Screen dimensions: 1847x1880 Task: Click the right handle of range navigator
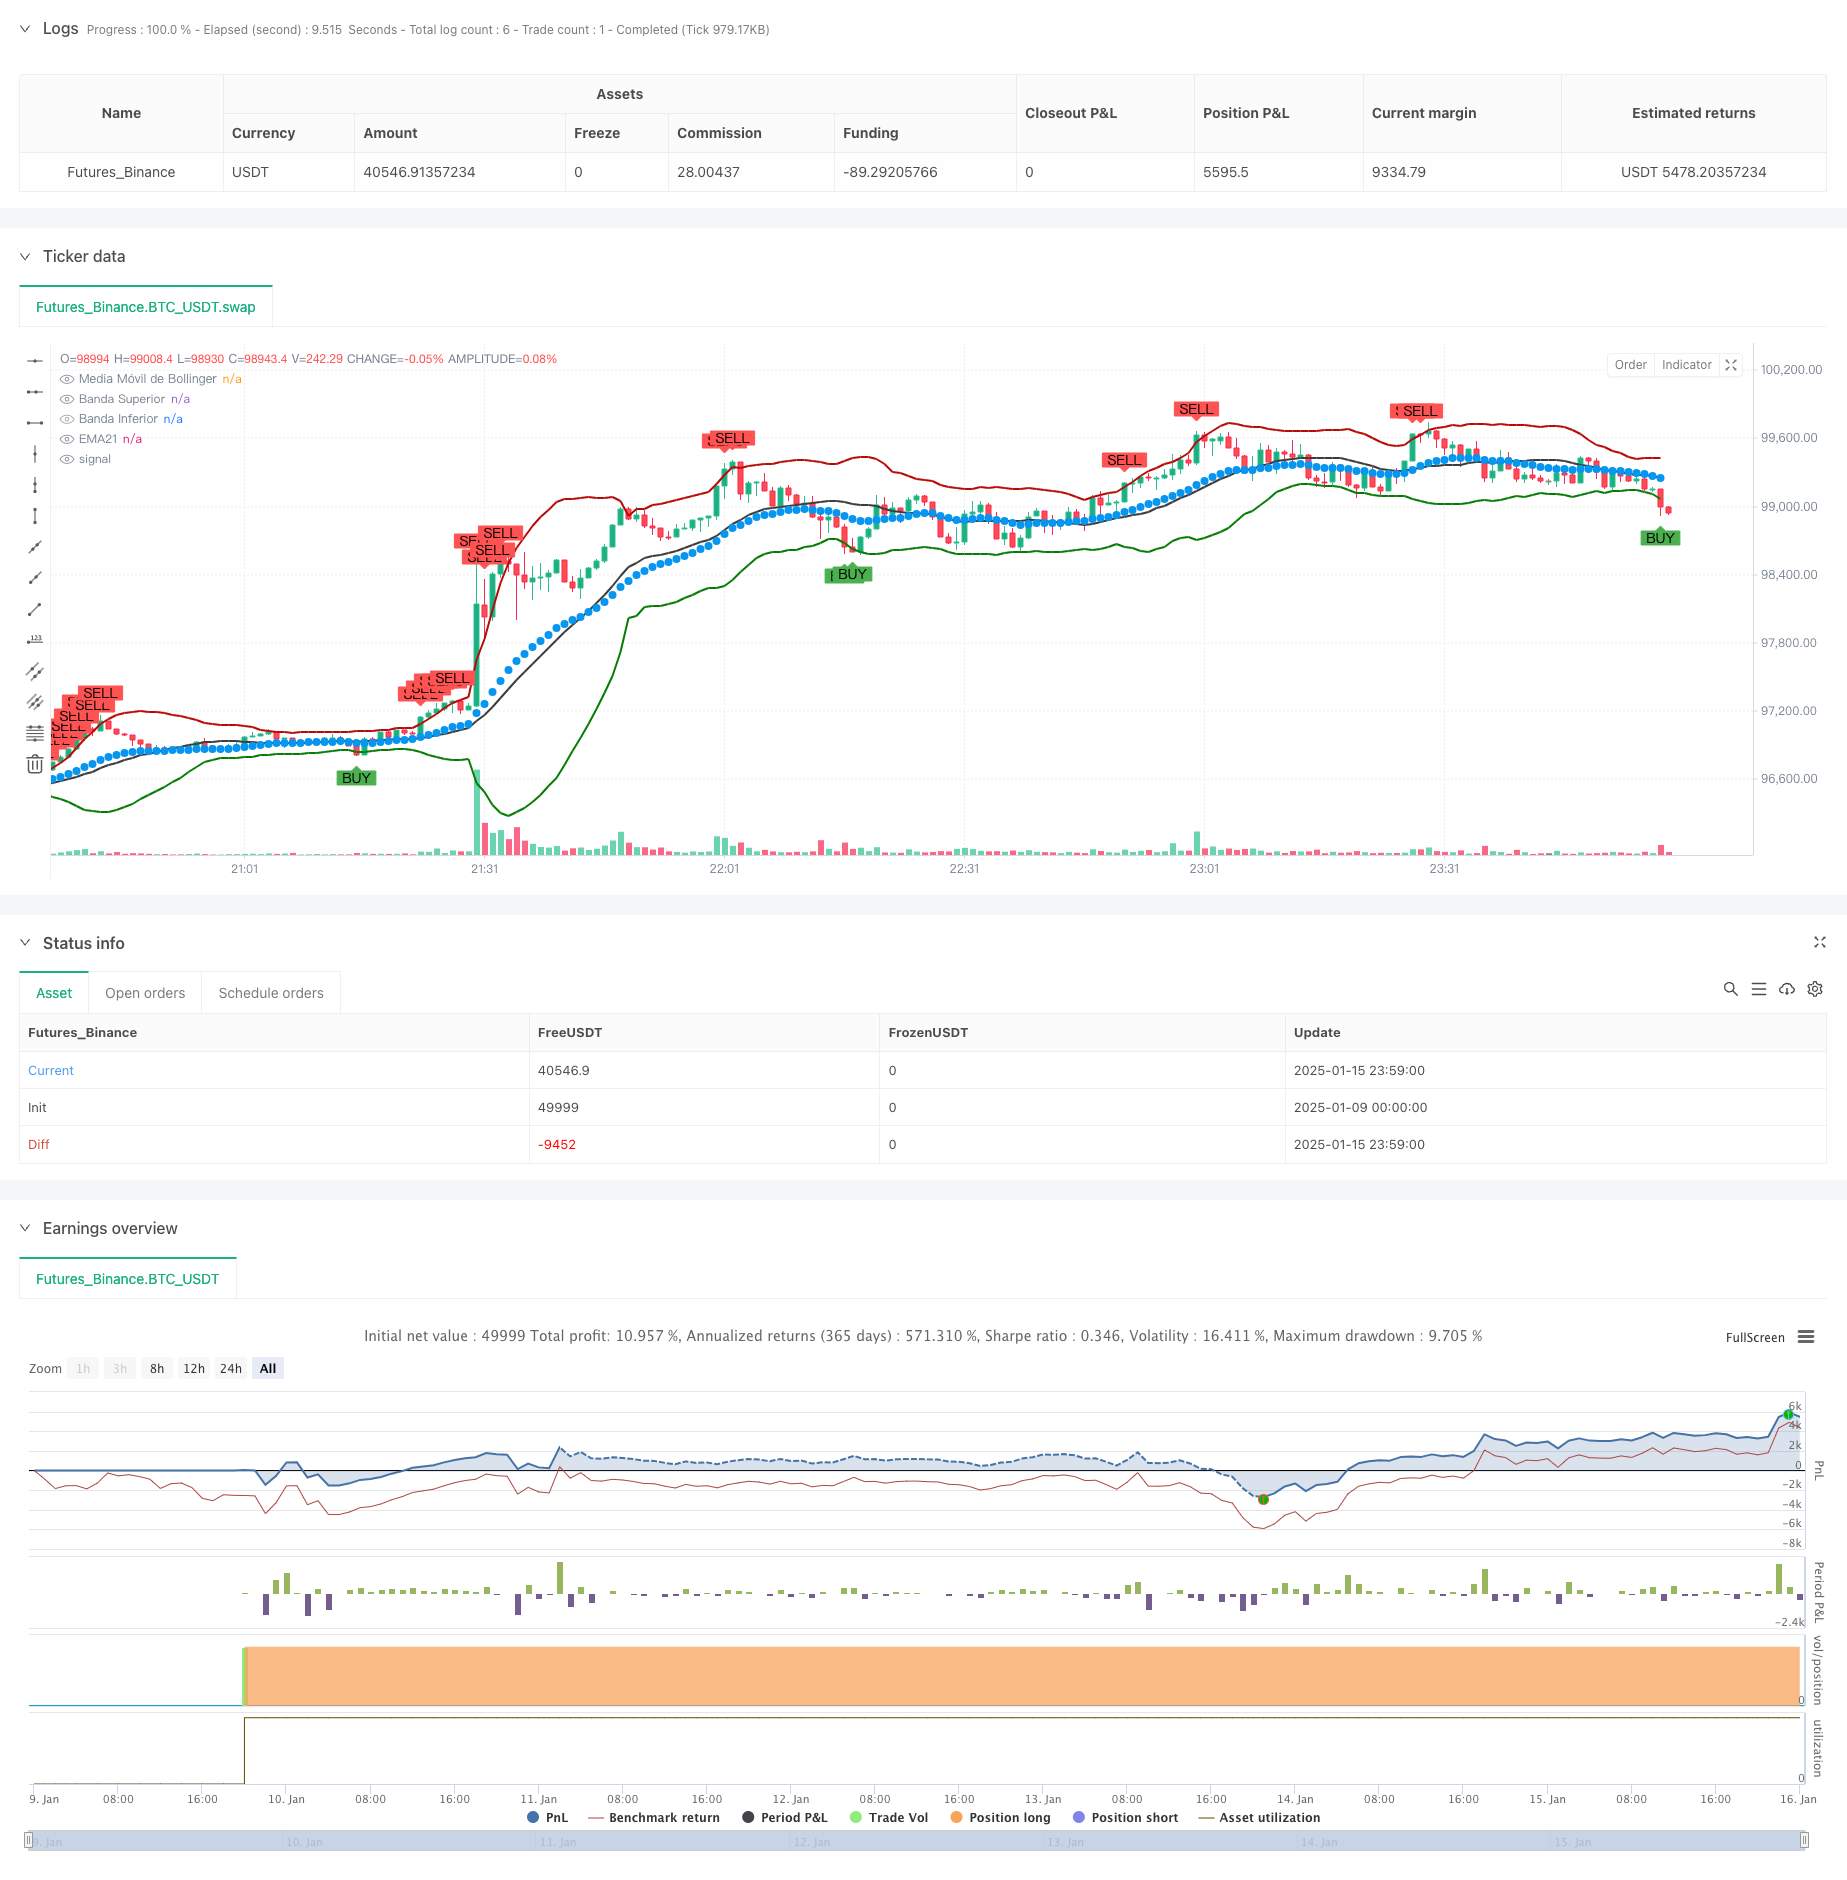1804,1840
